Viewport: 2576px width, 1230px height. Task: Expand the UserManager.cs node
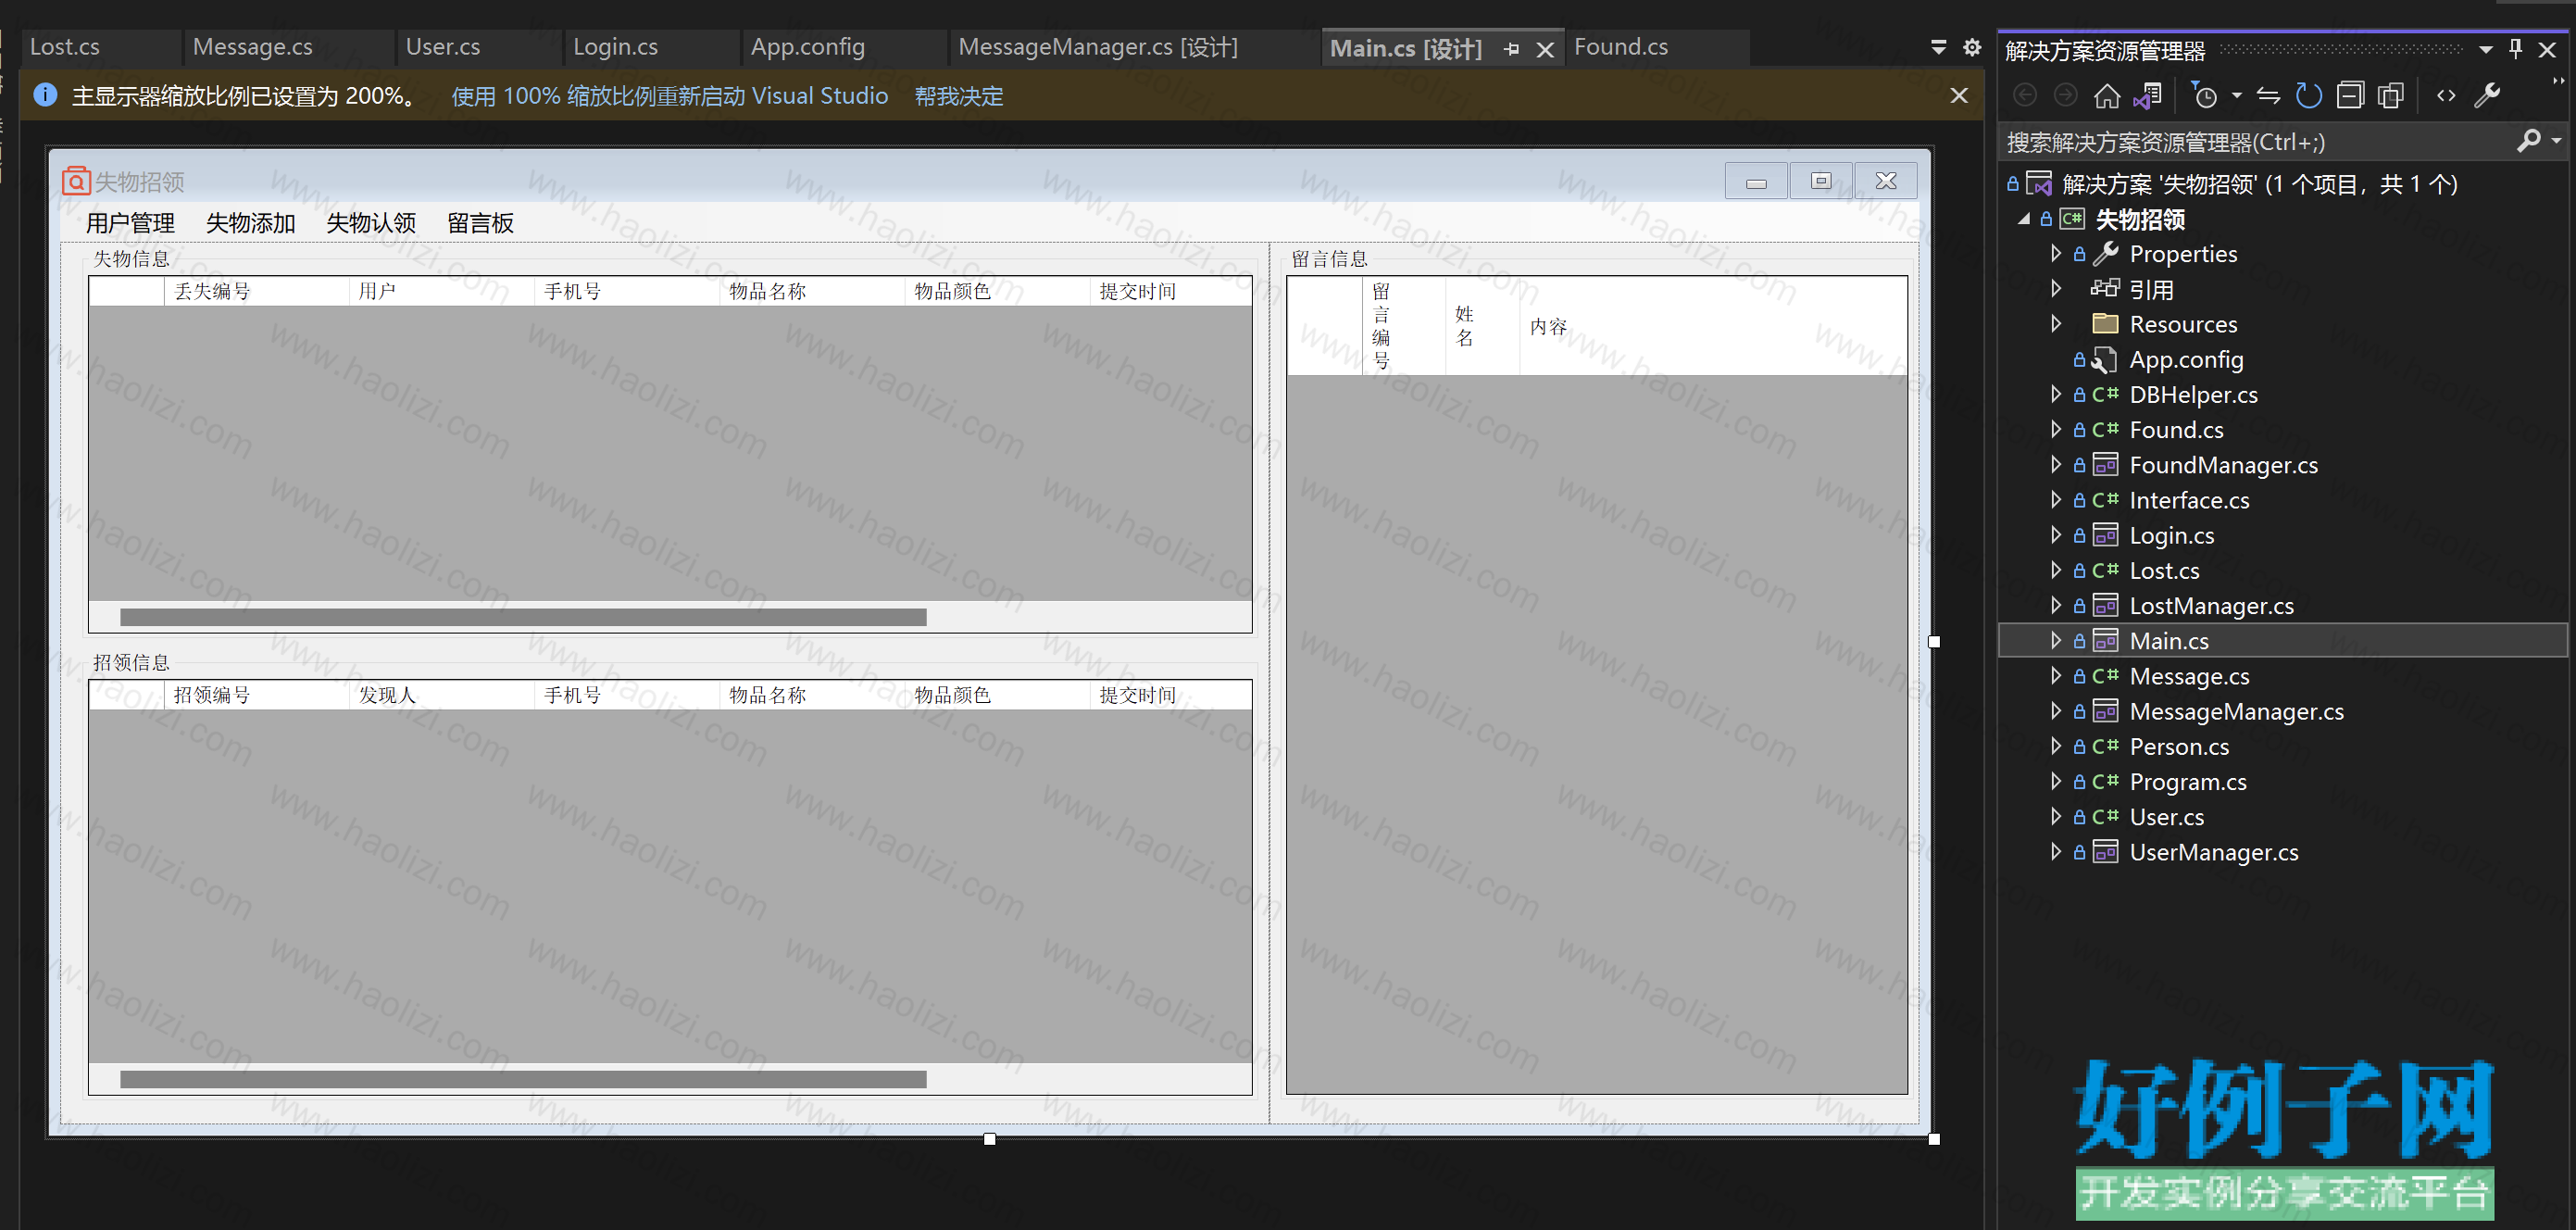tap(2056, 851)
